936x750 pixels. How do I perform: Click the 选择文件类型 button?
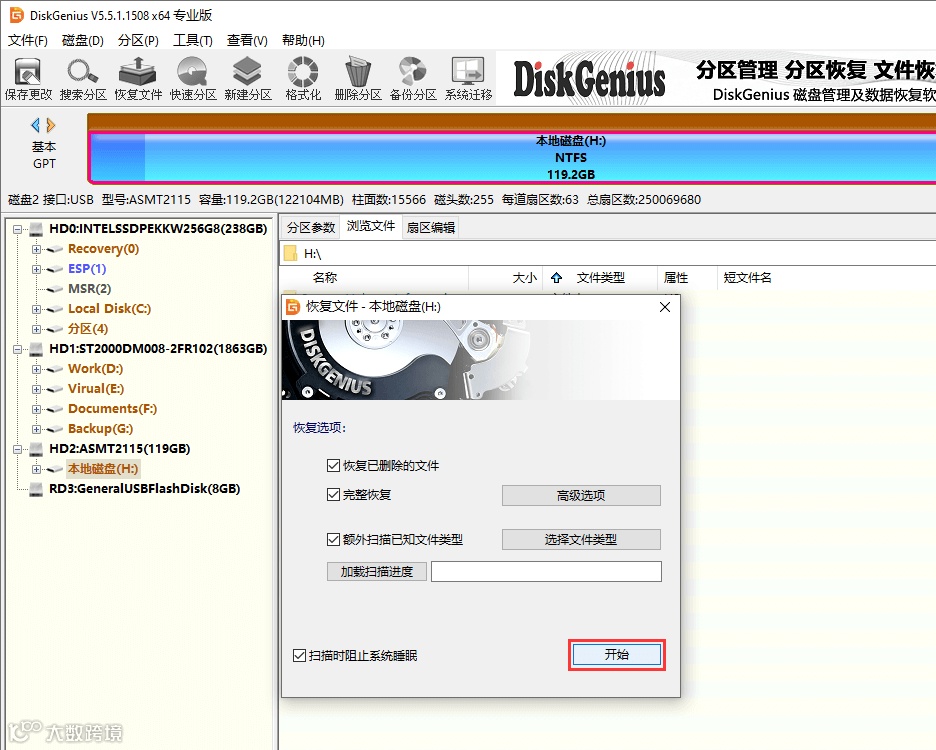coord(581,540)
